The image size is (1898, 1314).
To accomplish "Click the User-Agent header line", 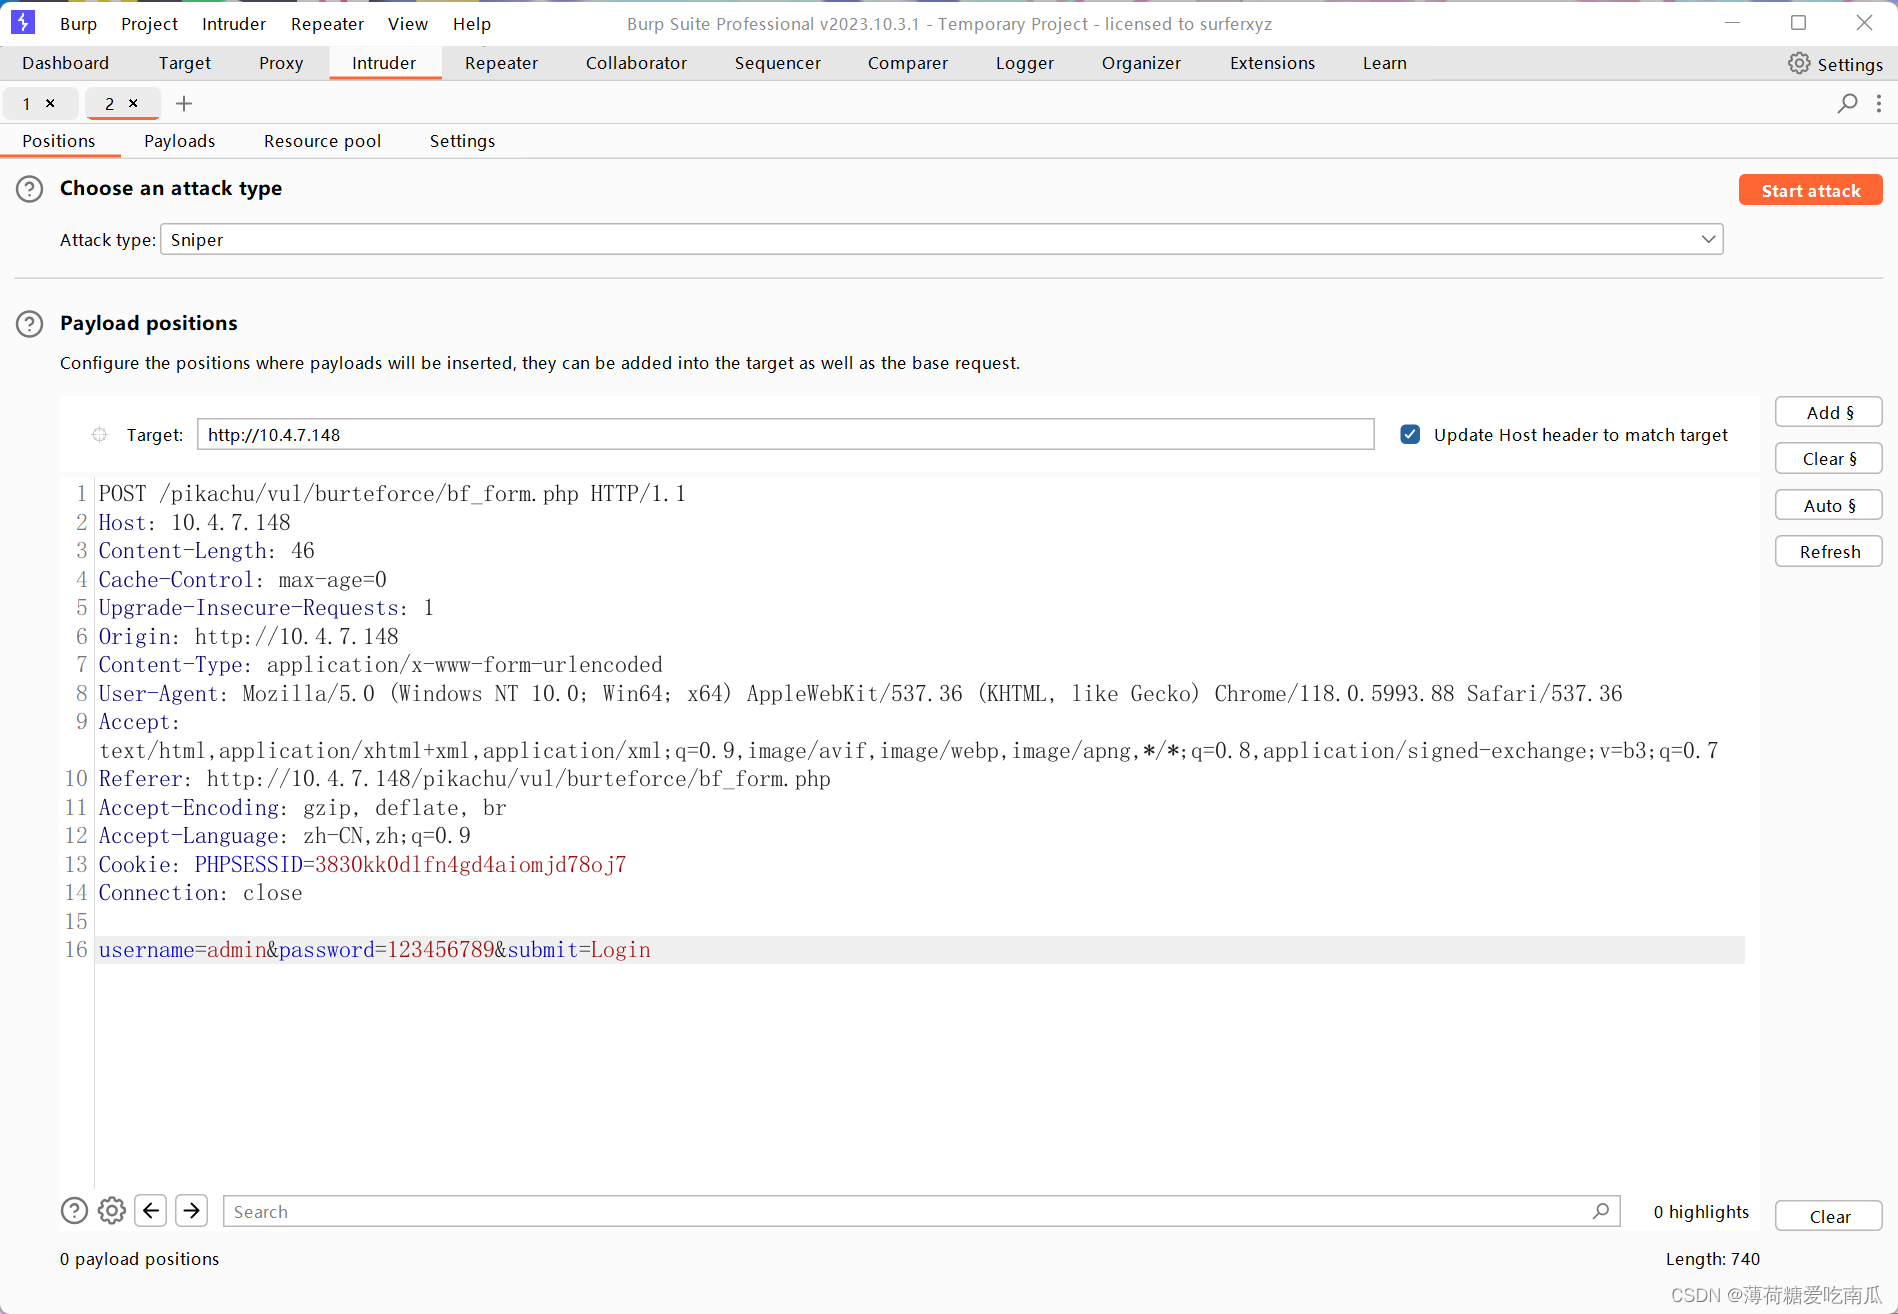I will coord(860,694).
